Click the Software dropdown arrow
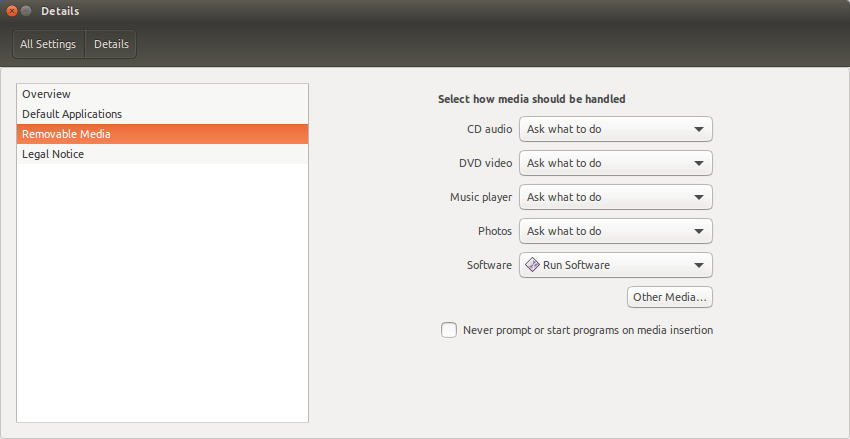 coord(699,266)
